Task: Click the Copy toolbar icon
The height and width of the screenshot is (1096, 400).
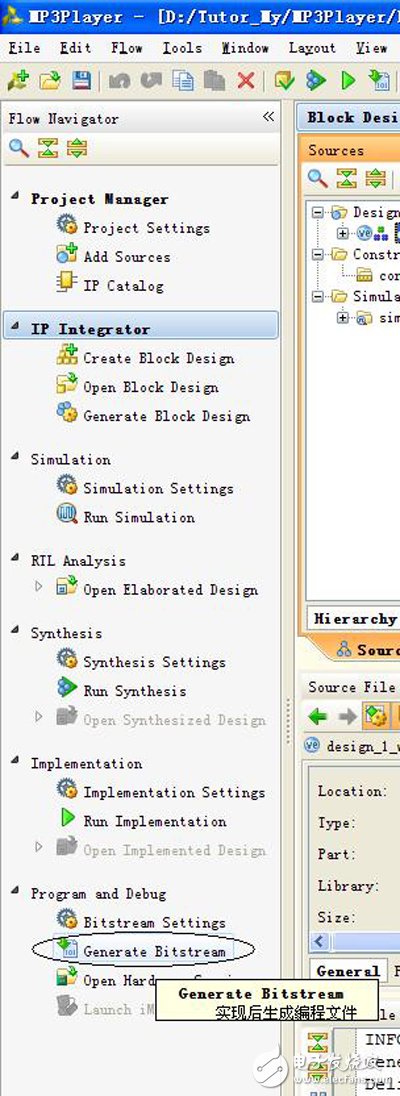Action: 185,81
